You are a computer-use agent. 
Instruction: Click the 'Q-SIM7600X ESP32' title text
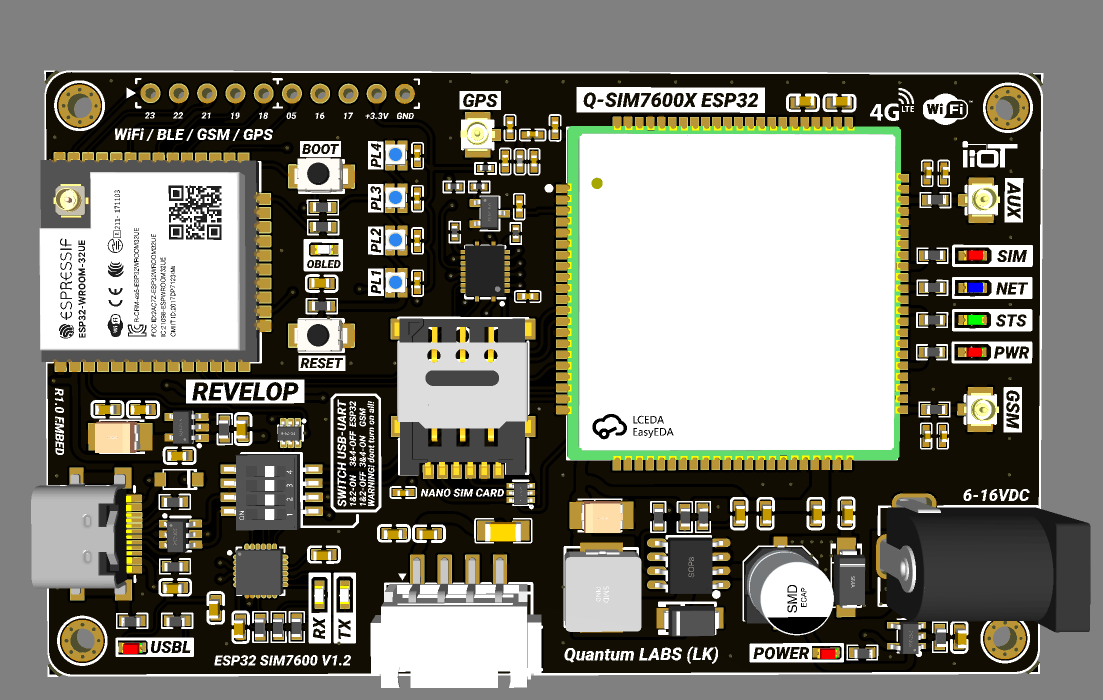coord(671,101)
